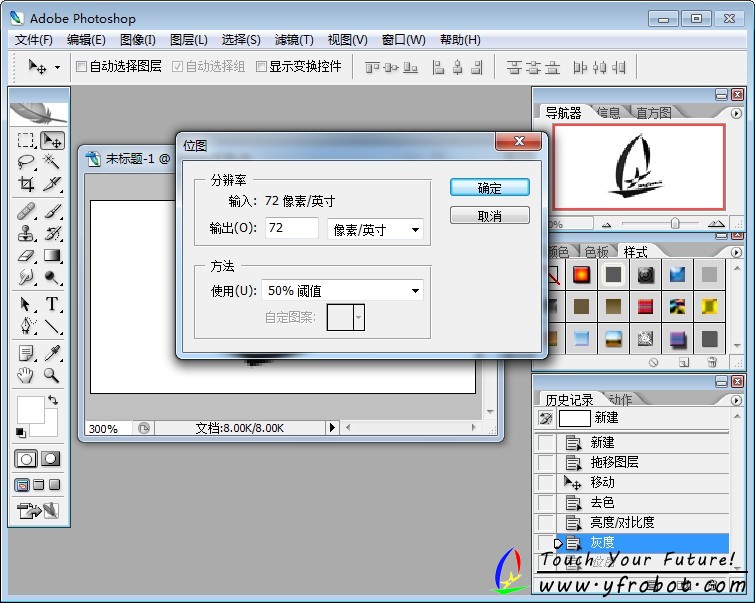755x603 pixels.
Task: Toggle history brush source for 新建 step
Action: [x=546, y=442]
